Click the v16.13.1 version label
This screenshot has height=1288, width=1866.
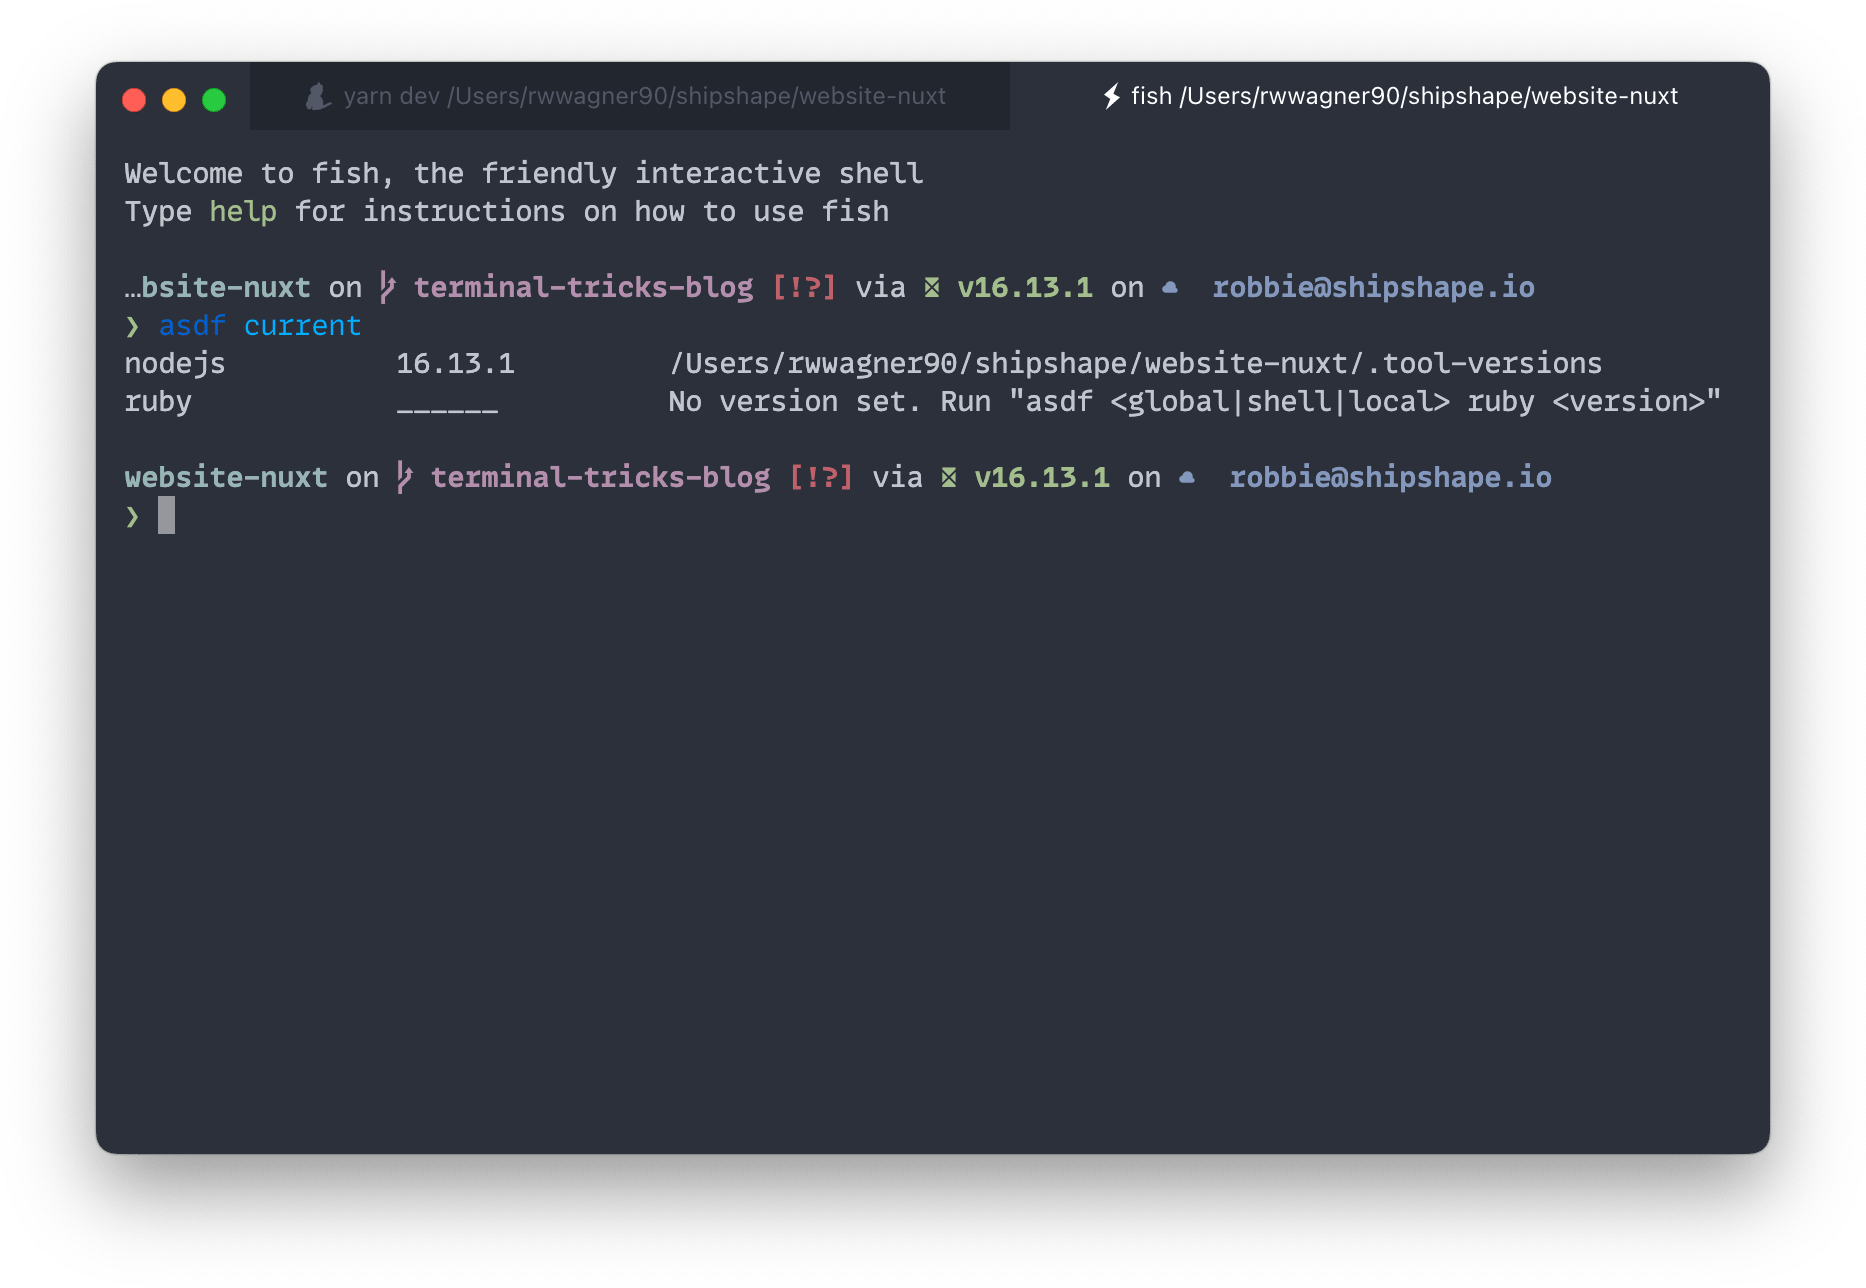tap(1024, 287)
